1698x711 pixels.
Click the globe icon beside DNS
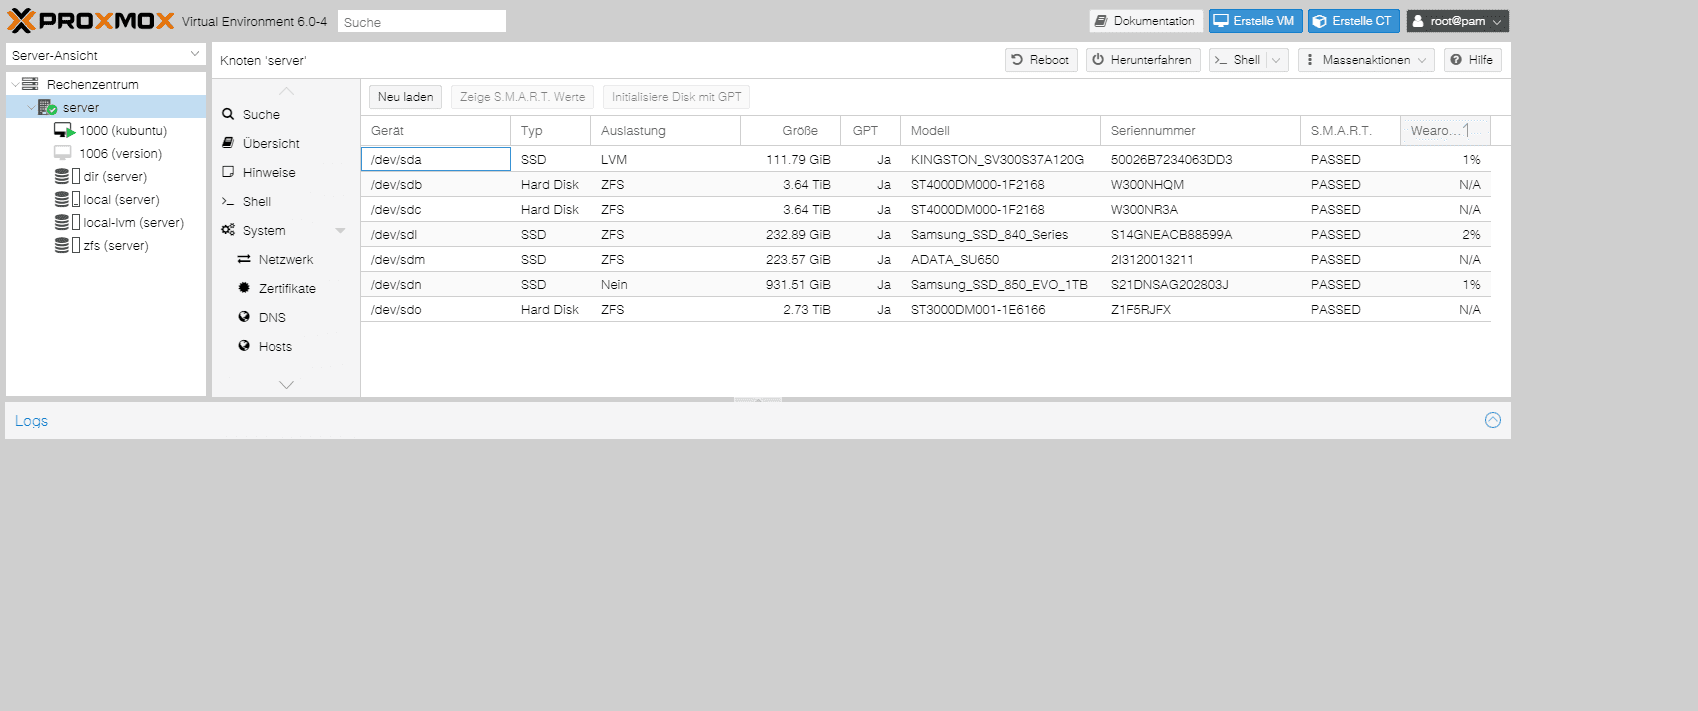244,317
